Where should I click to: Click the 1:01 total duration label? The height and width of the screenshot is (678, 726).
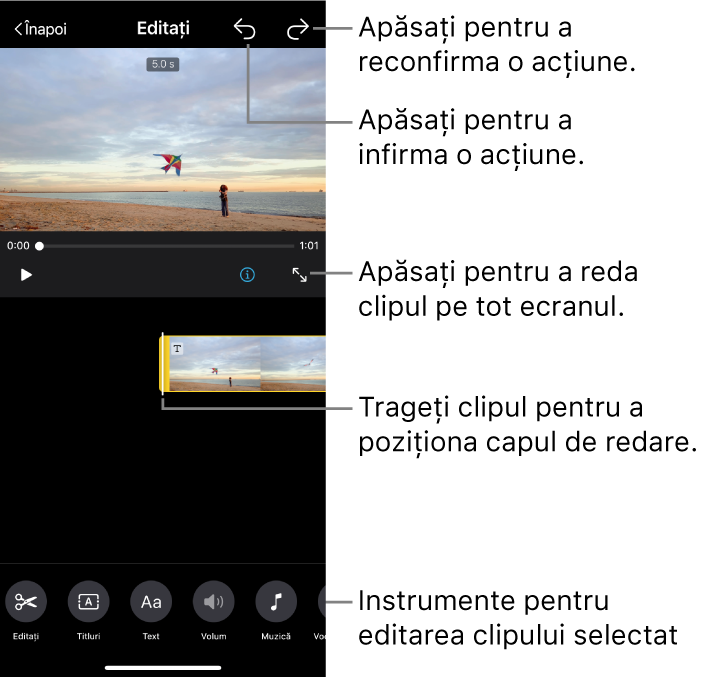[x=309, y=246]
